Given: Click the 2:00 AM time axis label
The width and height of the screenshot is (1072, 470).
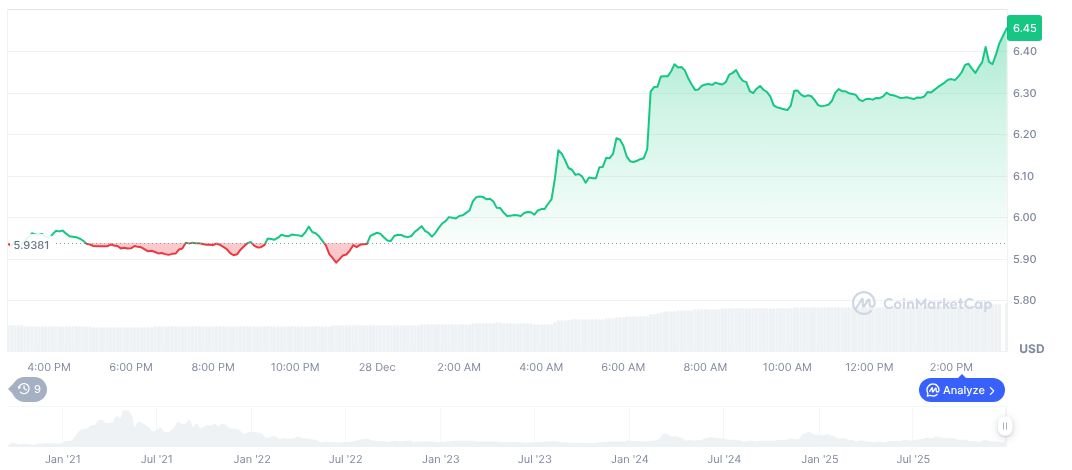Looking at the screenshot, I should (459, 367).
